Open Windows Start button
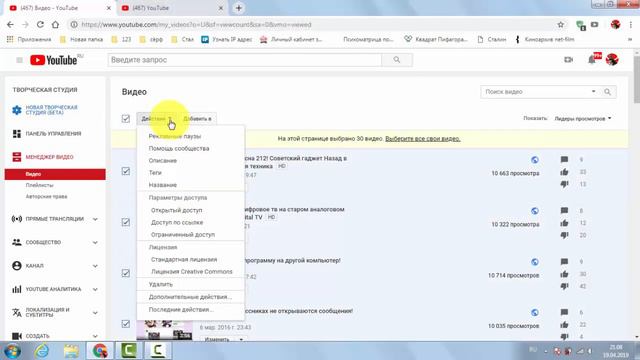Image resolution: width=640 pixels, height=360 pixels. pos(12,351)
